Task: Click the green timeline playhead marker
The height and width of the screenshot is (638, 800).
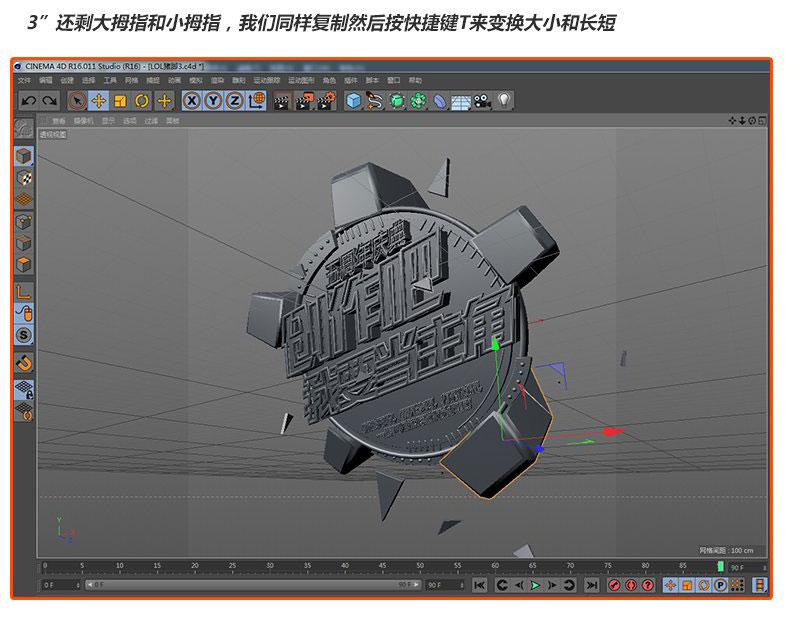Action: [720, 566]
